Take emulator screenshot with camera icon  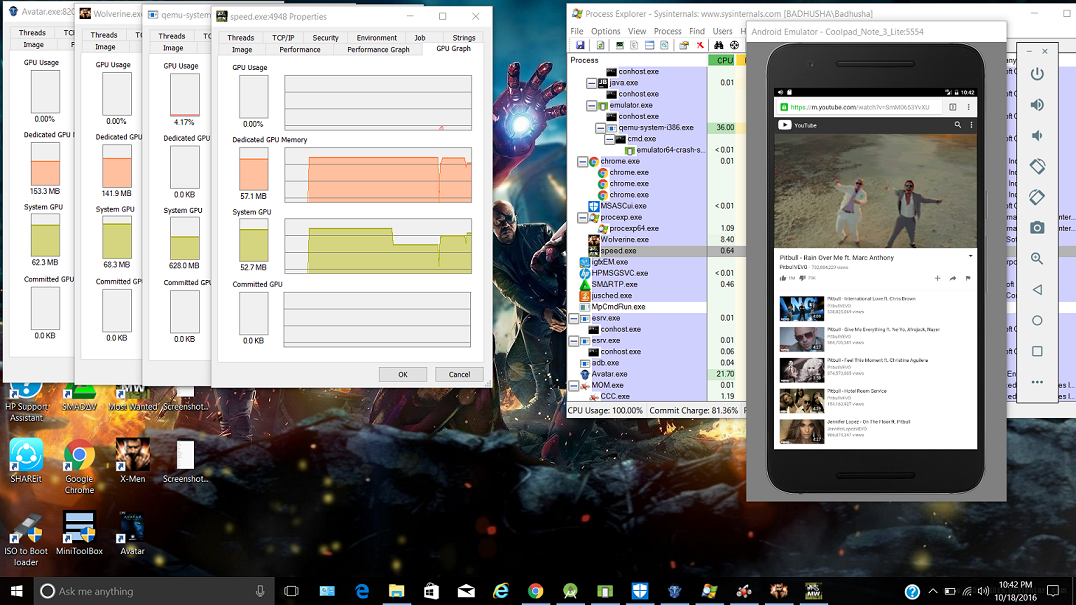1037,228
